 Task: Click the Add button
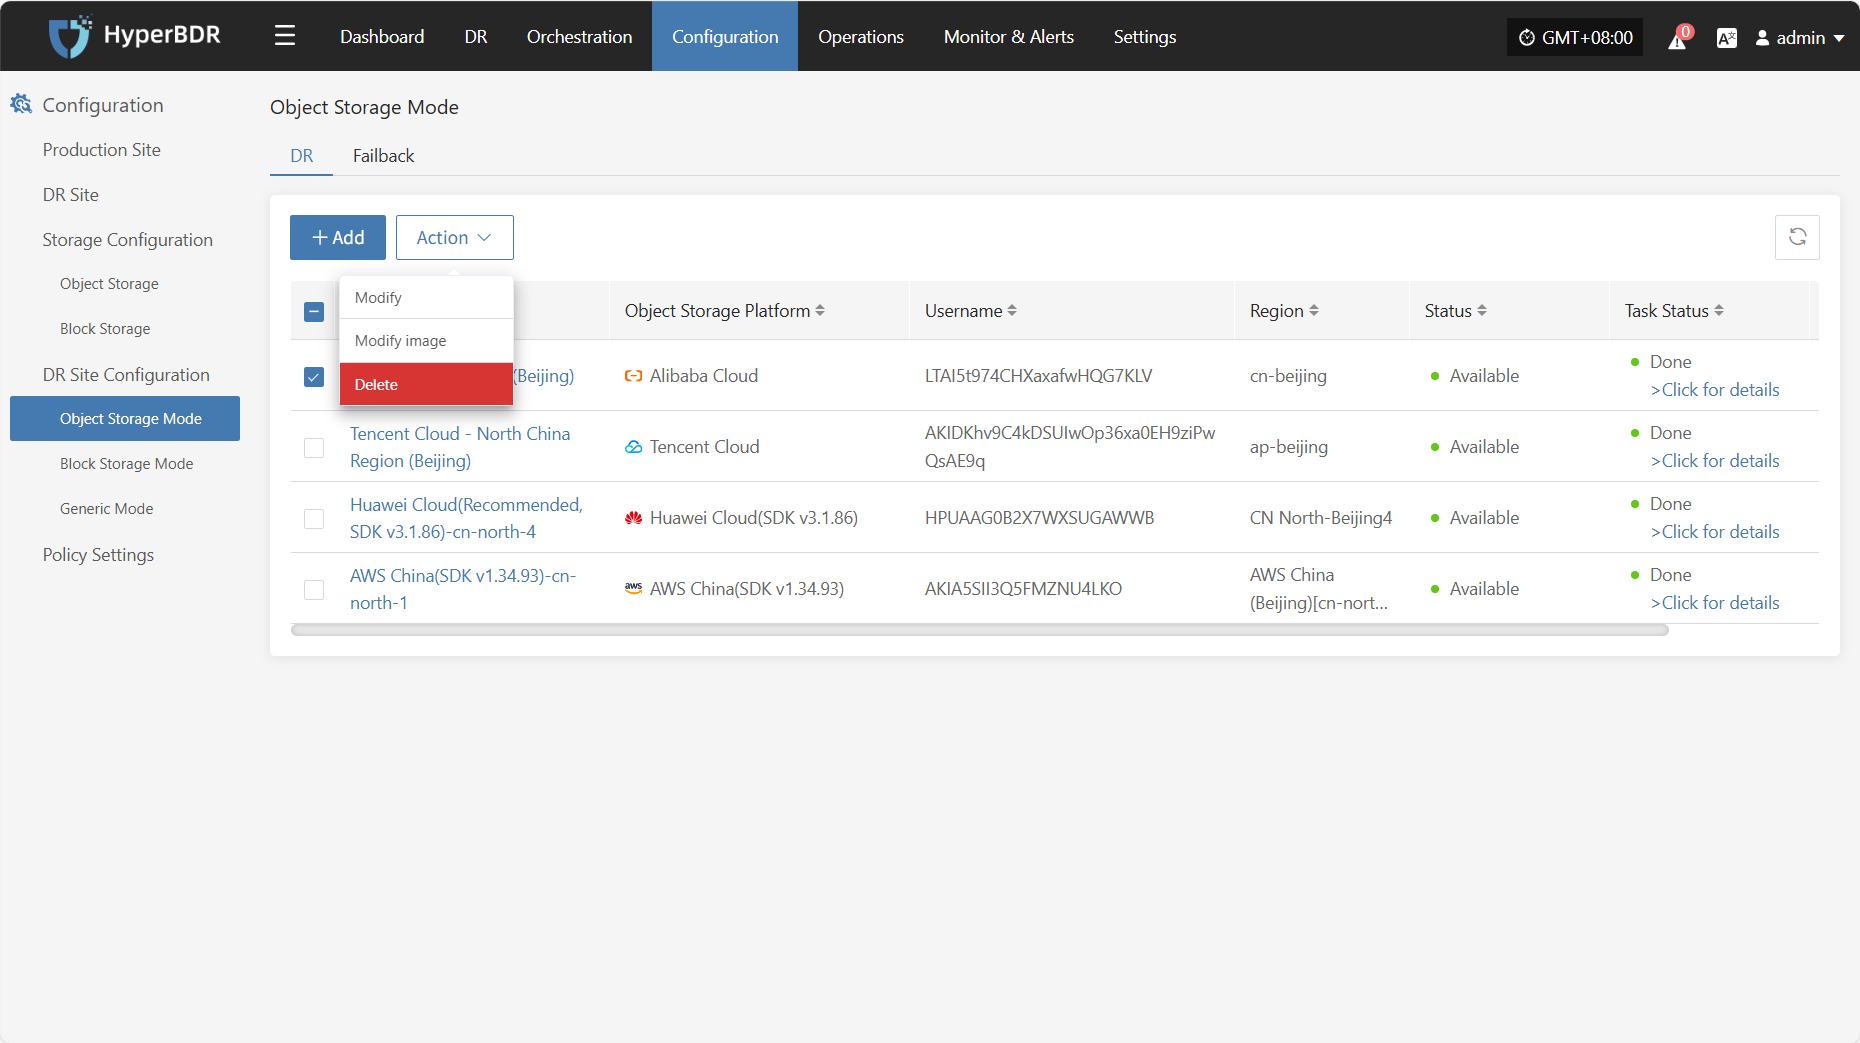tap(338, 237)
